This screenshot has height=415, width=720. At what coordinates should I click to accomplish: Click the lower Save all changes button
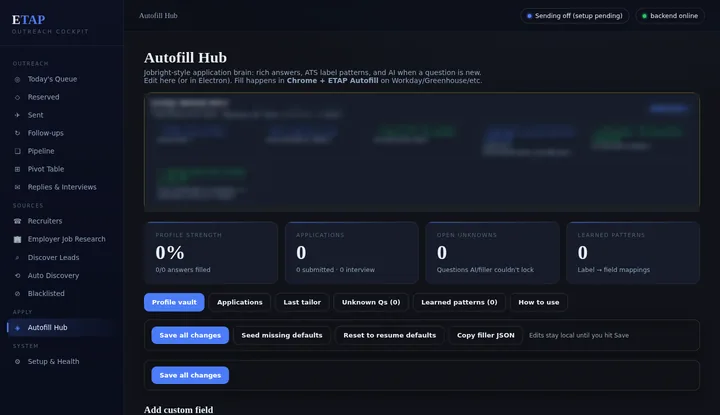click(190, 375)
